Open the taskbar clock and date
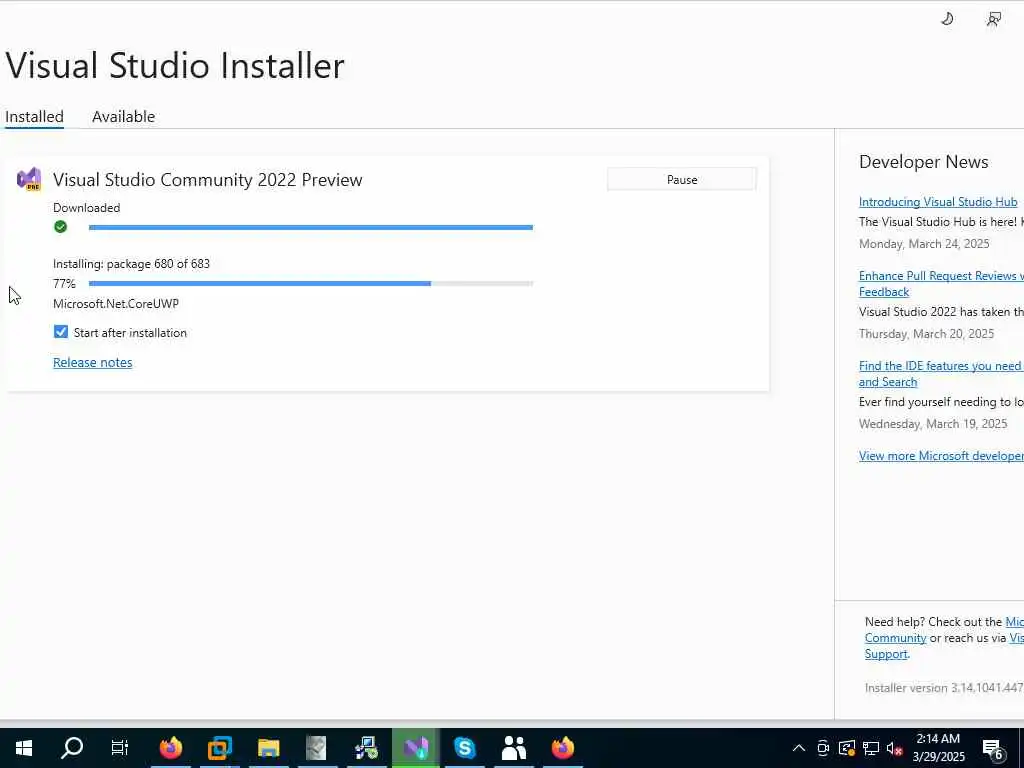Viewport: 1024px width, 768px height. pos(938,748)
